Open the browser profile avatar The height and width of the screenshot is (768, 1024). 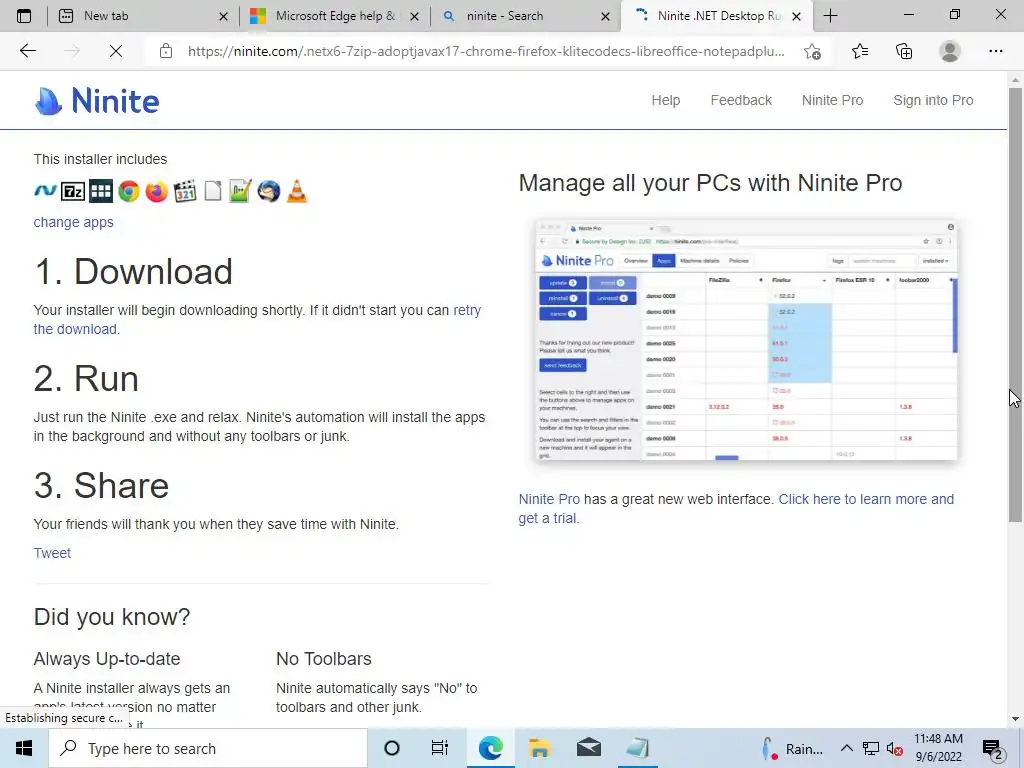[950, 51]
